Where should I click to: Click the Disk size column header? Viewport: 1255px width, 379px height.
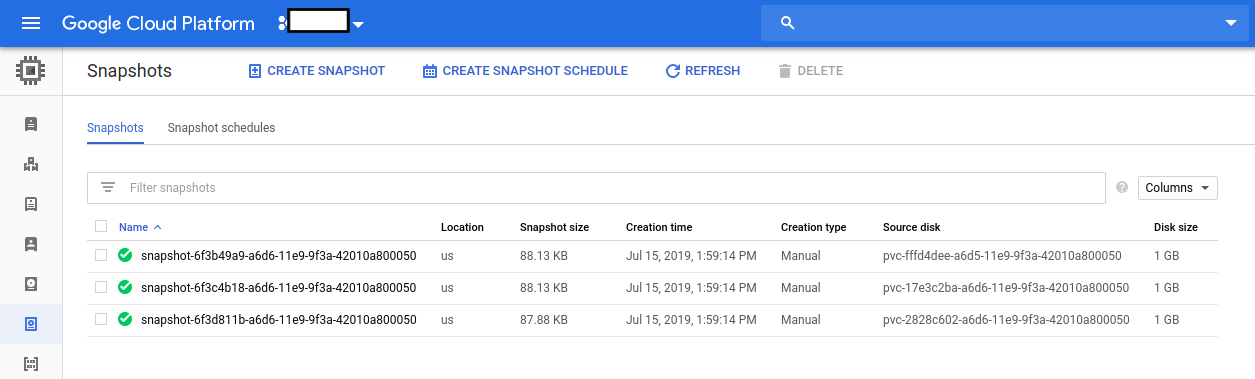(x=1175, y=227)
